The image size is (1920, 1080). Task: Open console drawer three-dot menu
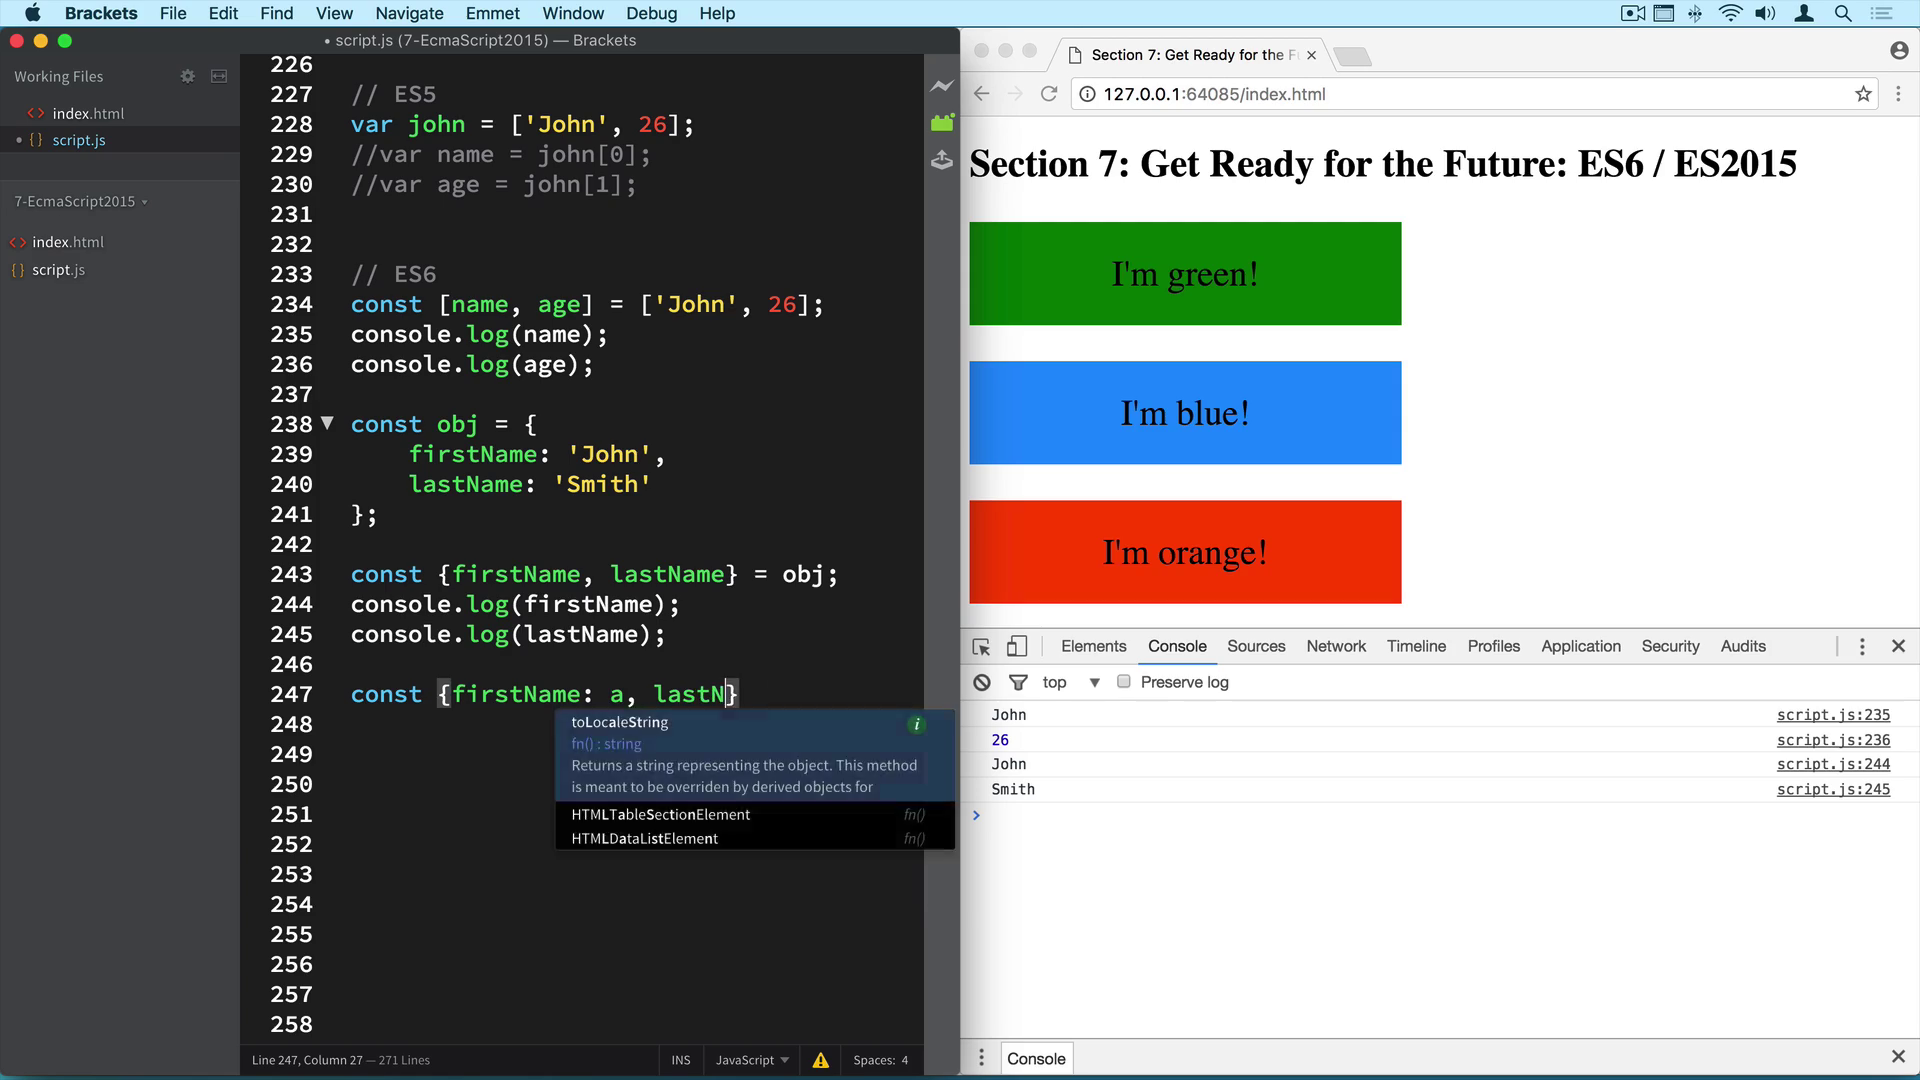(x=981, y=1058)
